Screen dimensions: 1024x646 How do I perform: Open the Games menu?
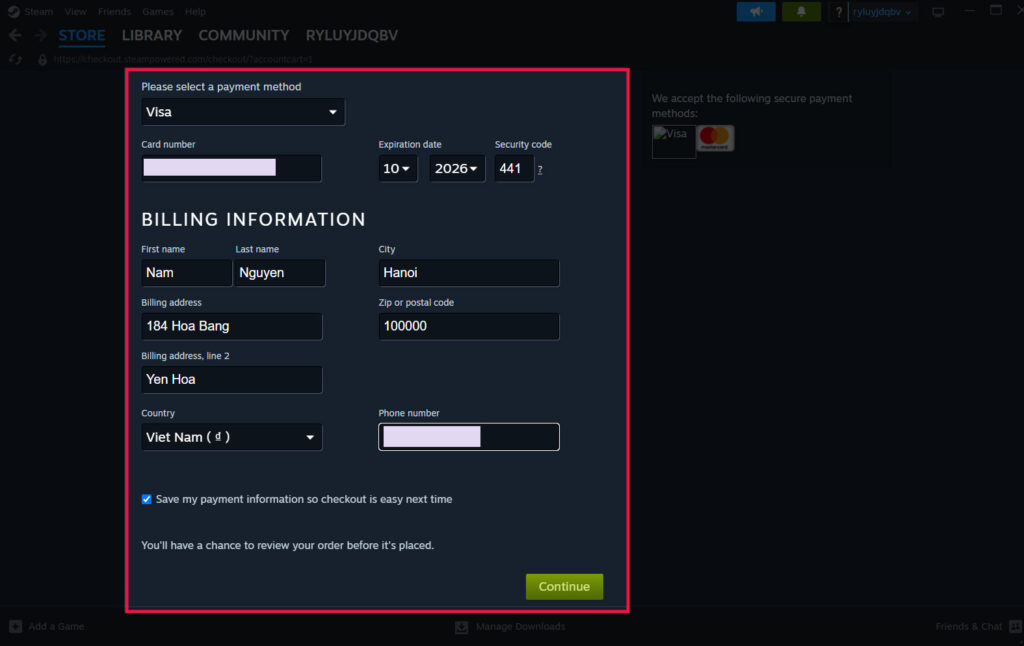tap(158, 11)
